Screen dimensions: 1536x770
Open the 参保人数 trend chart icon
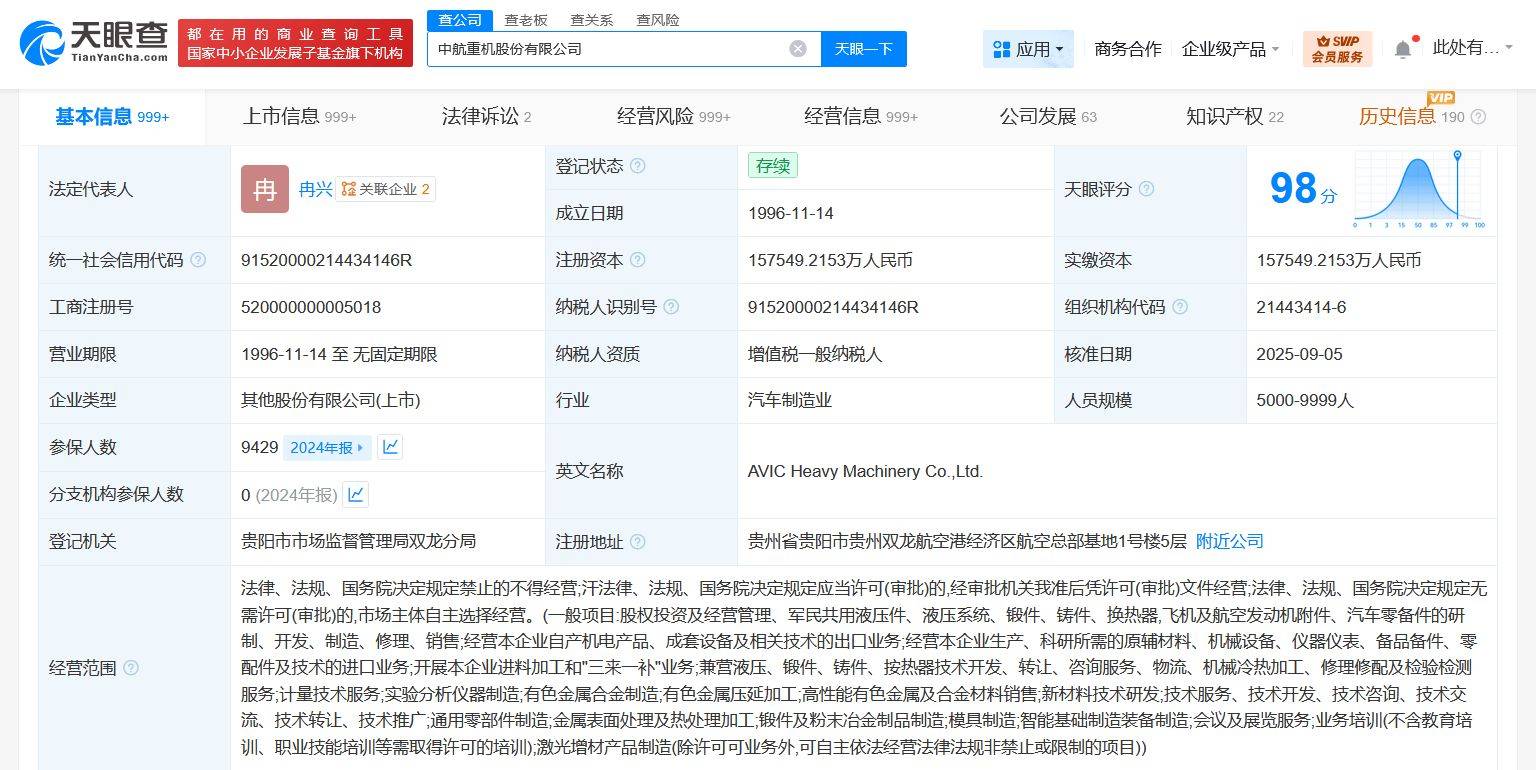tap(390, 447)
